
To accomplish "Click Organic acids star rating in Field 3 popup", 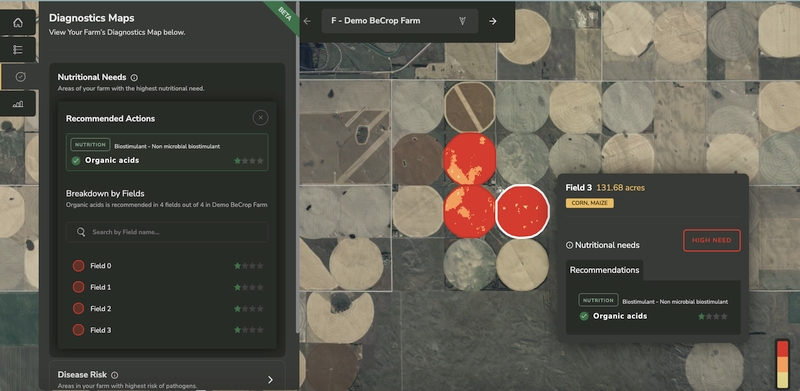I will click(713, 316).
